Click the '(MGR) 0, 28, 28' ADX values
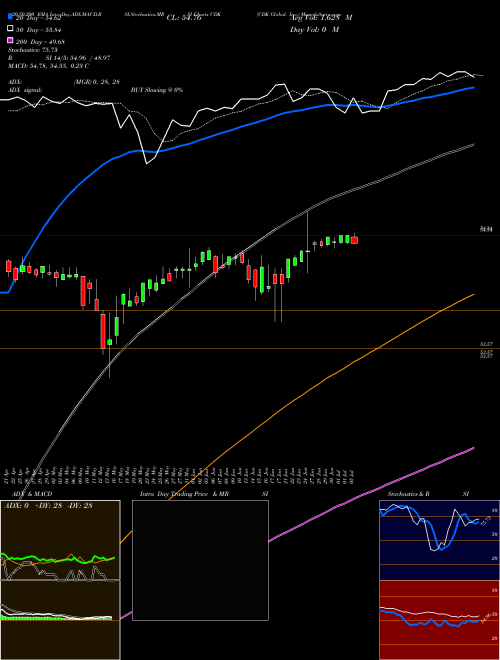The width and height of the screenshot is (500, 660). (97, 82)
